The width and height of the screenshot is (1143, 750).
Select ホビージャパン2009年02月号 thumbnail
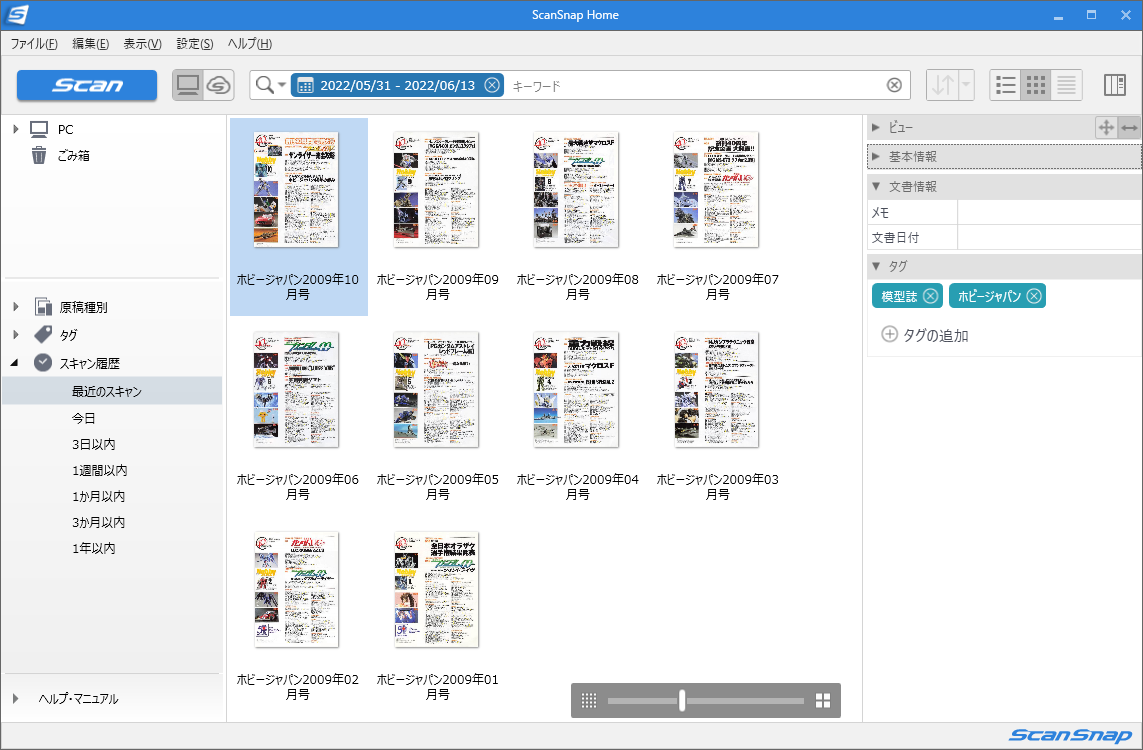coord(297,589)
